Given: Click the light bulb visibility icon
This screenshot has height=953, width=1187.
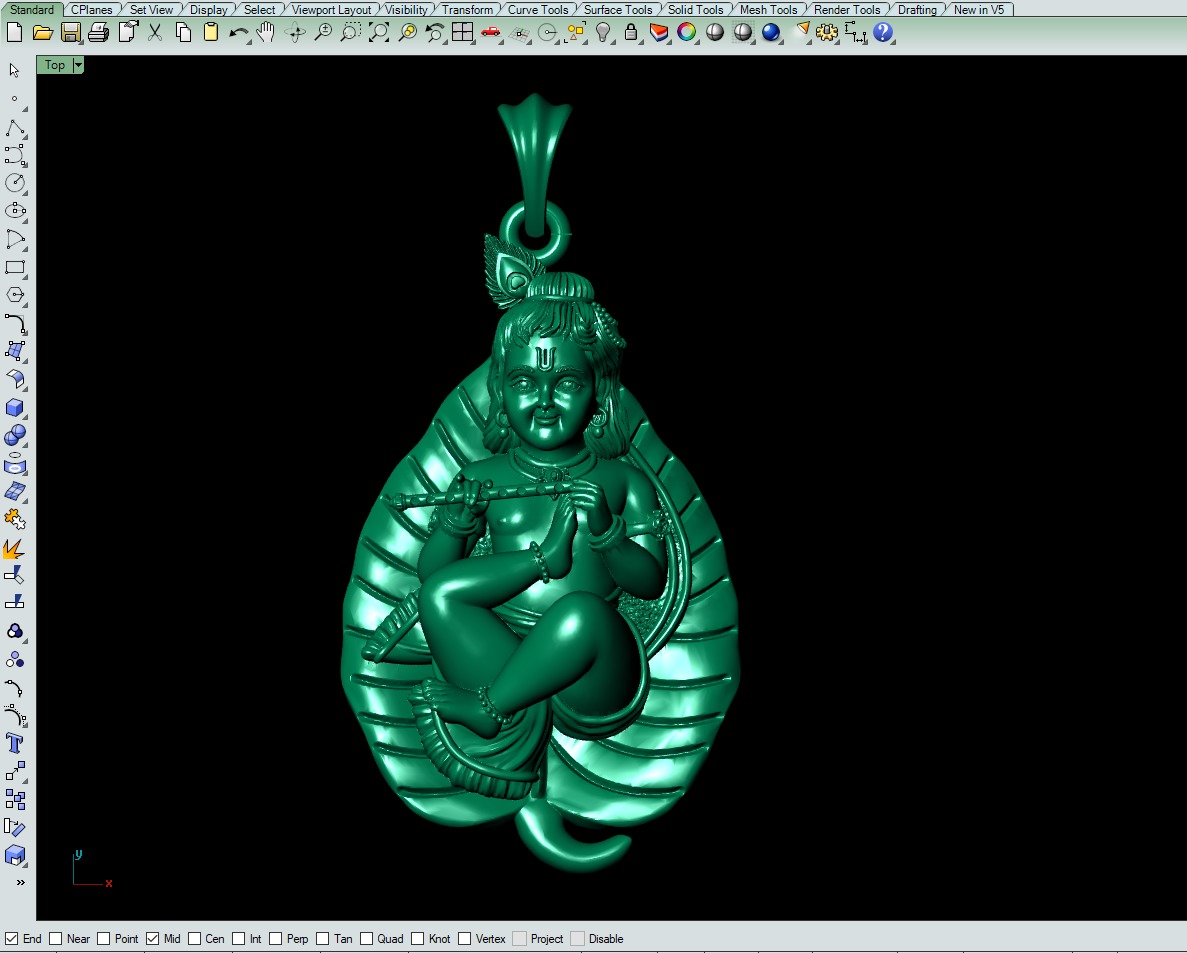Looking at the screenshot, I should click(x=603, y=33).
